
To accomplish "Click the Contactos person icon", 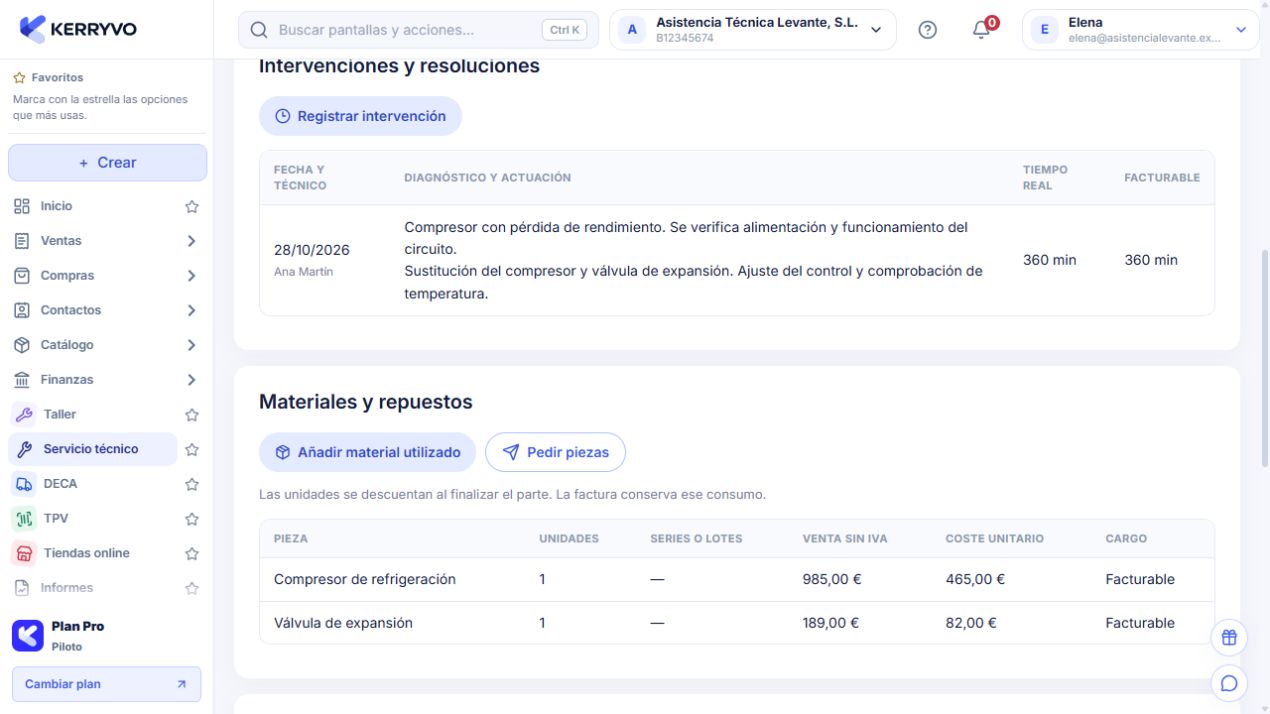I will click(x=22, y=310).
